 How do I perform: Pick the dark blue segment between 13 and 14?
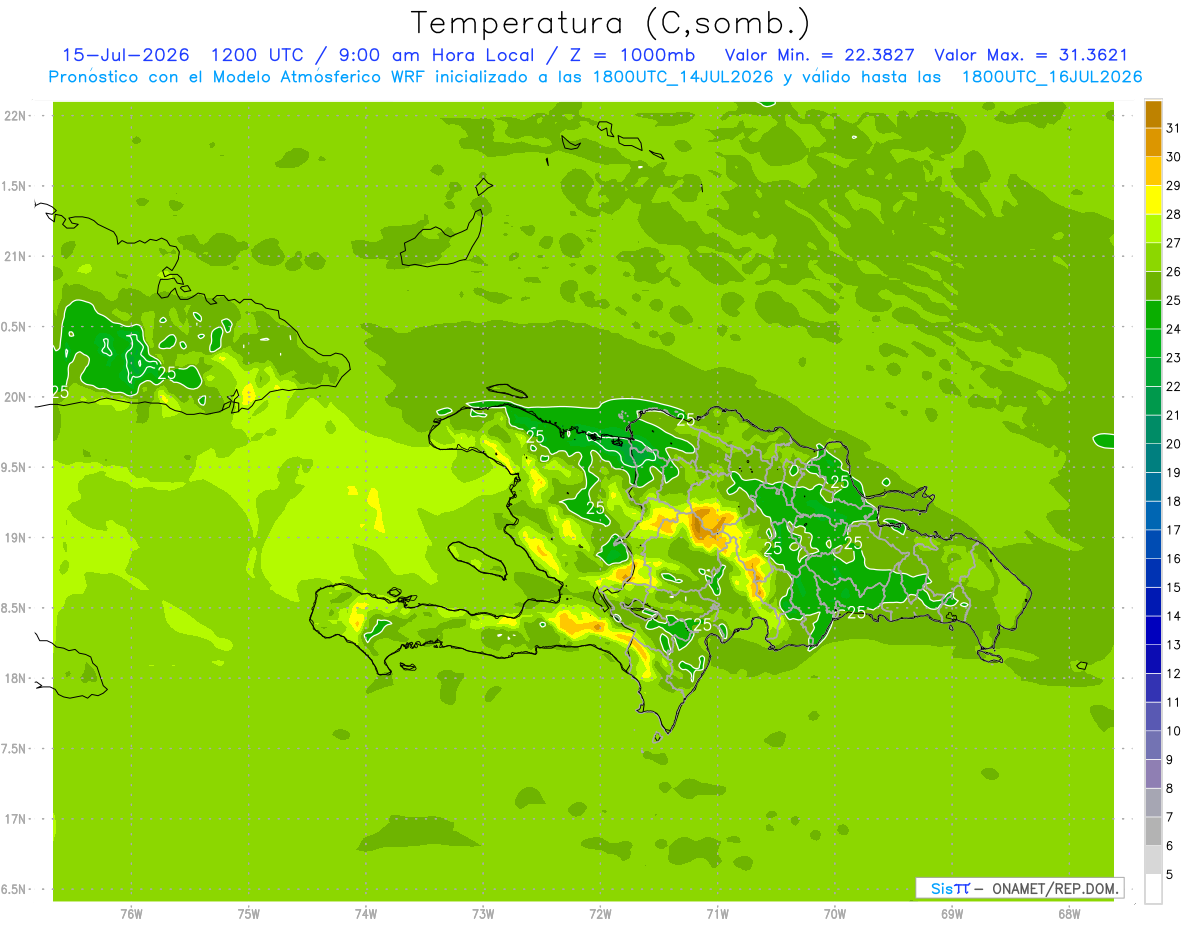(x=1153, y=631)
